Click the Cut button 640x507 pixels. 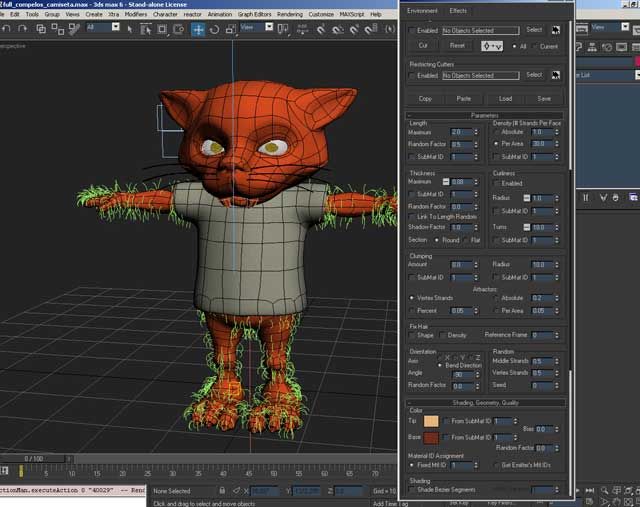[x=423, y=46]
